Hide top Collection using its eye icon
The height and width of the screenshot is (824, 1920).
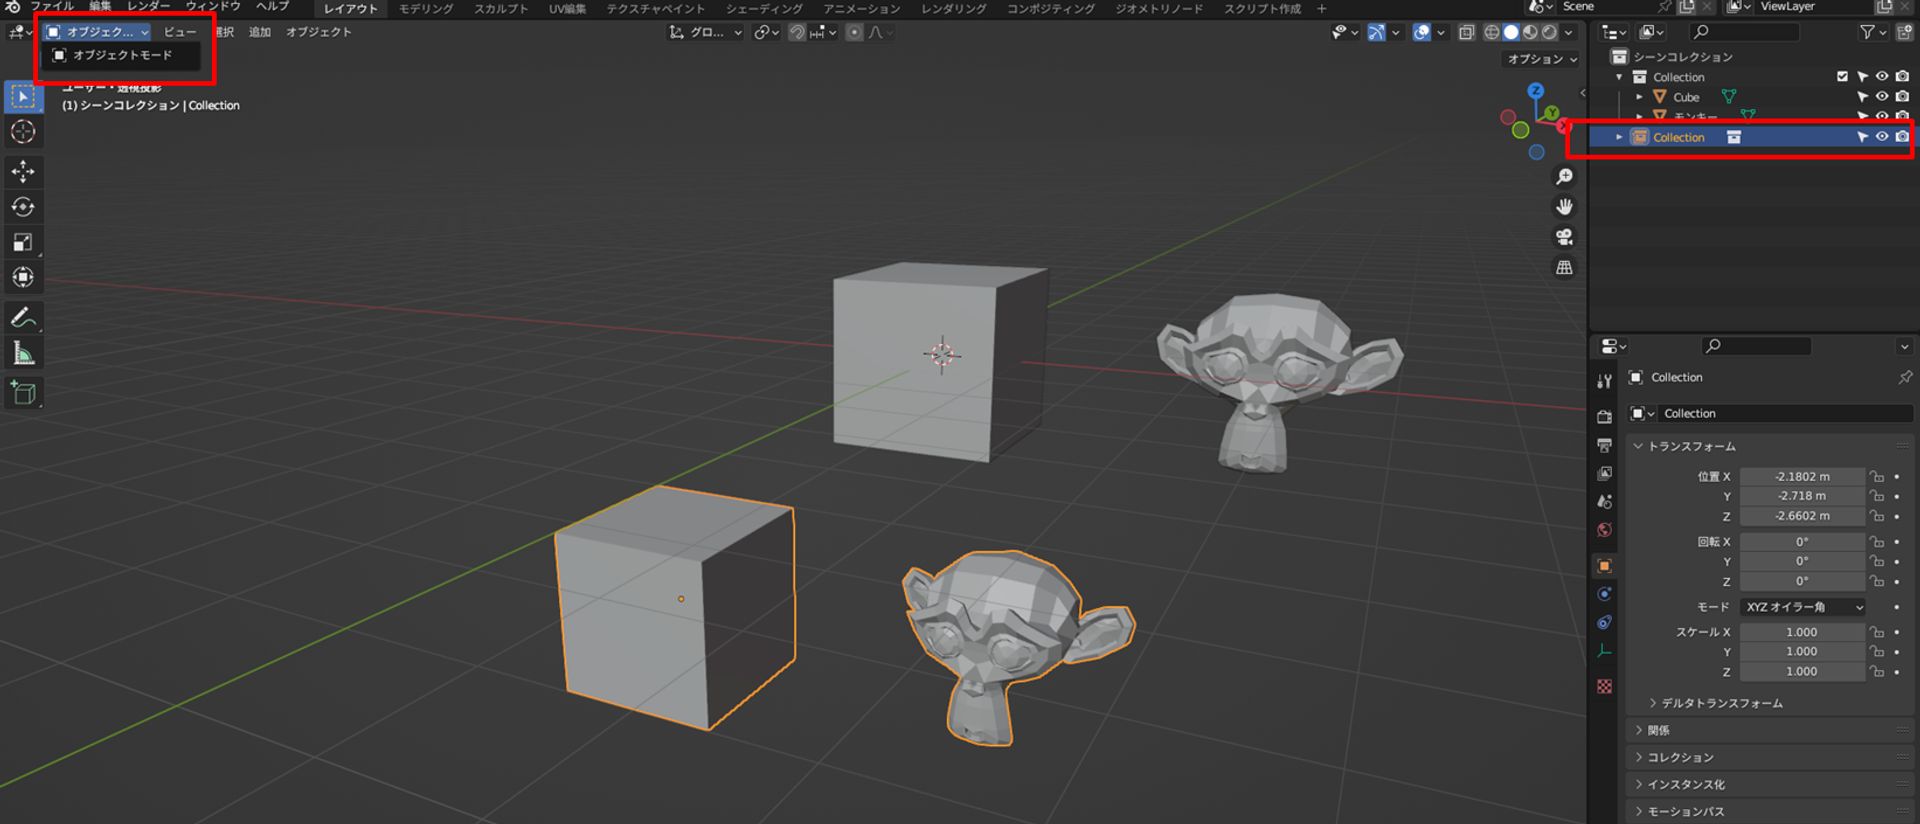point(1882,77)
